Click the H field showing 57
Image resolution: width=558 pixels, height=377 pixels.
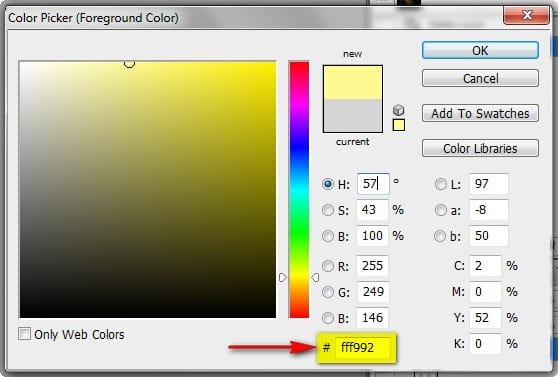[x=373, y=184]
